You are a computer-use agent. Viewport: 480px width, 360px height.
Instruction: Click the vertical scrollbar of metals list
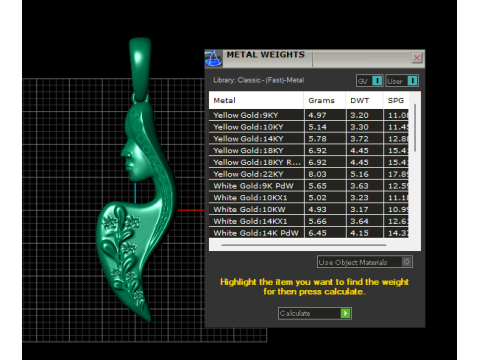coord(415,128)
